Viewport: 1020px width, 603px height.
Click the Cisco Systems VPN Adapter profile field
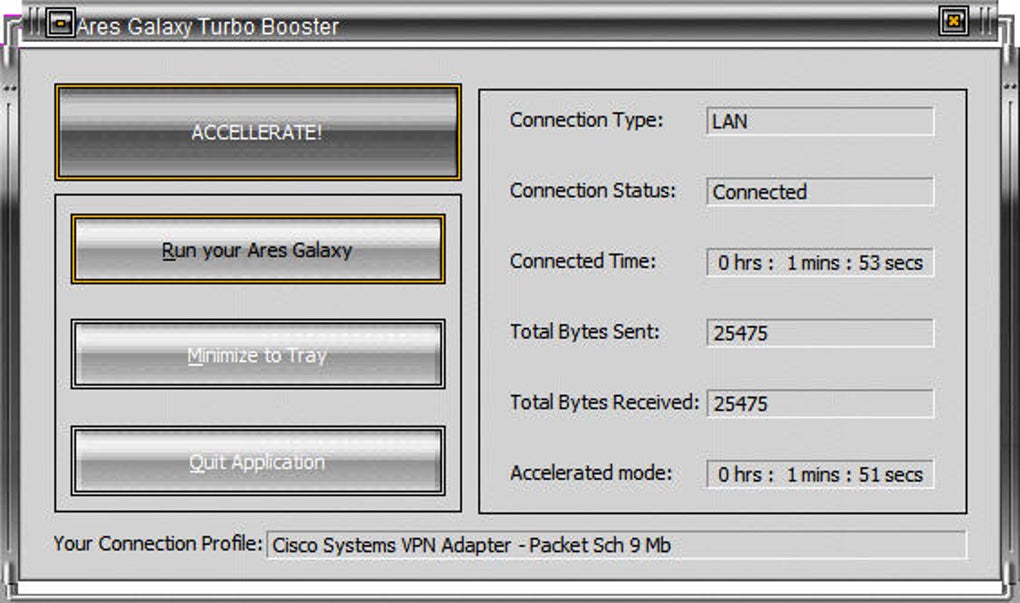(617, 545)
